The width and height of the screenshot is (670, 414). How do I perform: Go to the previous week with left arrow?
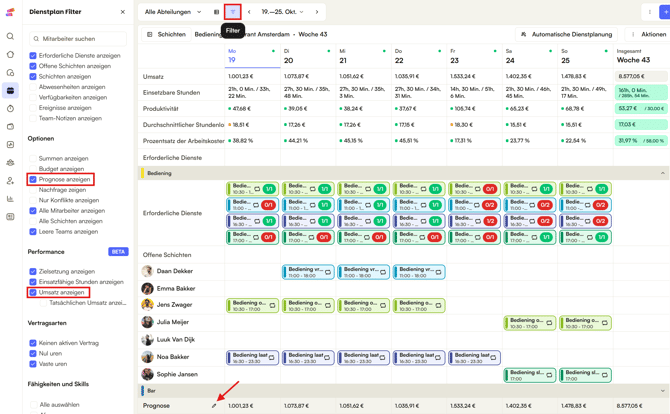pyautogui.click(x=249, y=12)
